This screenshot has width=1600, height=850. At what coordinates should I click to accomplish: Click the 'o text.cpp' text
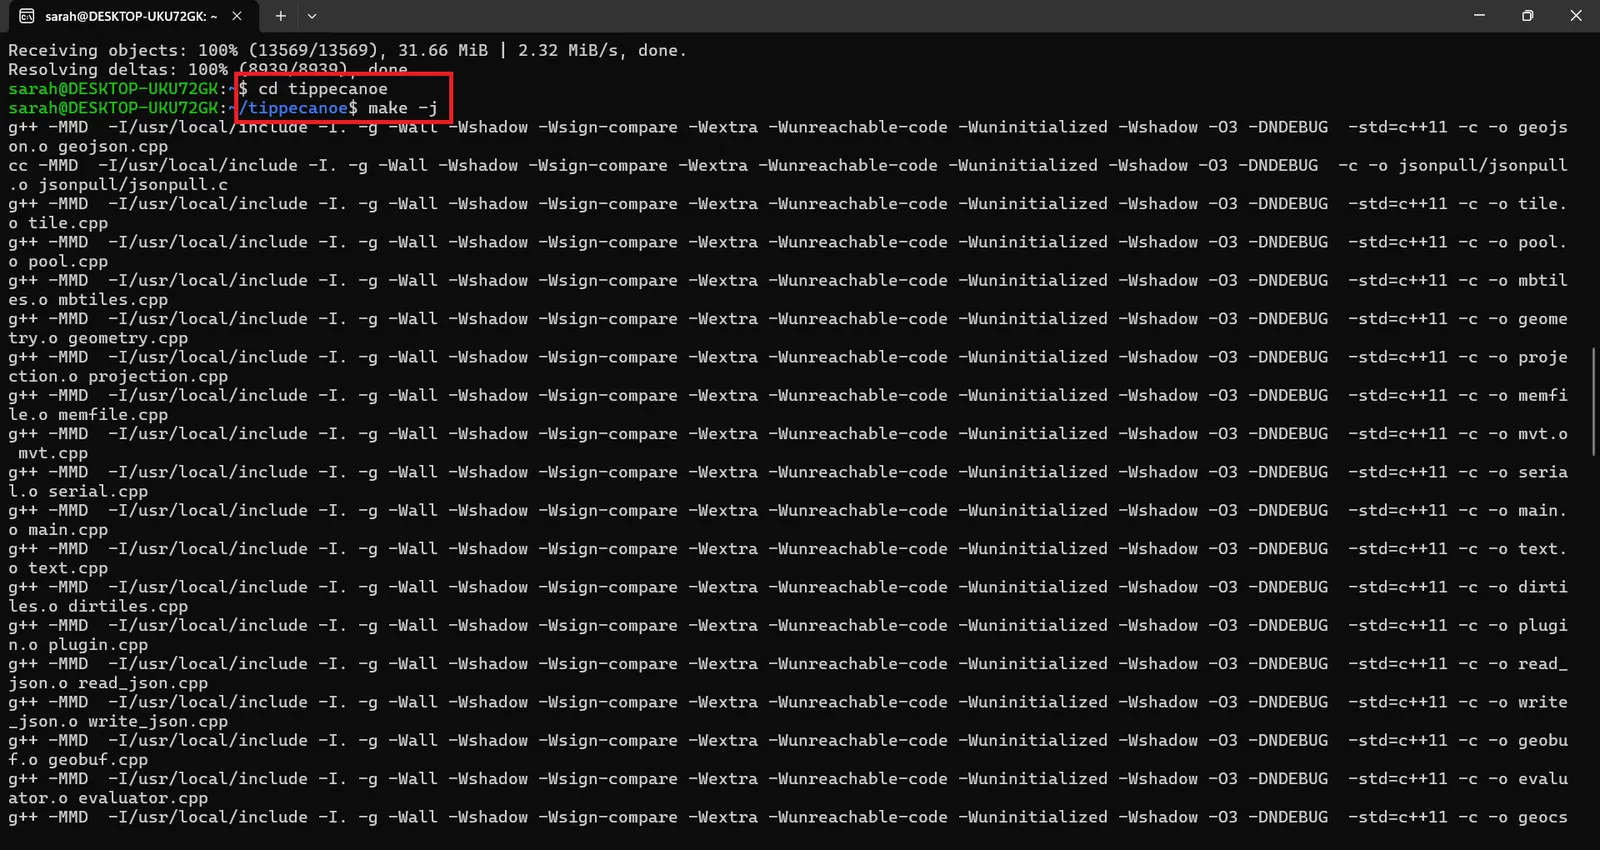point(58,568)
